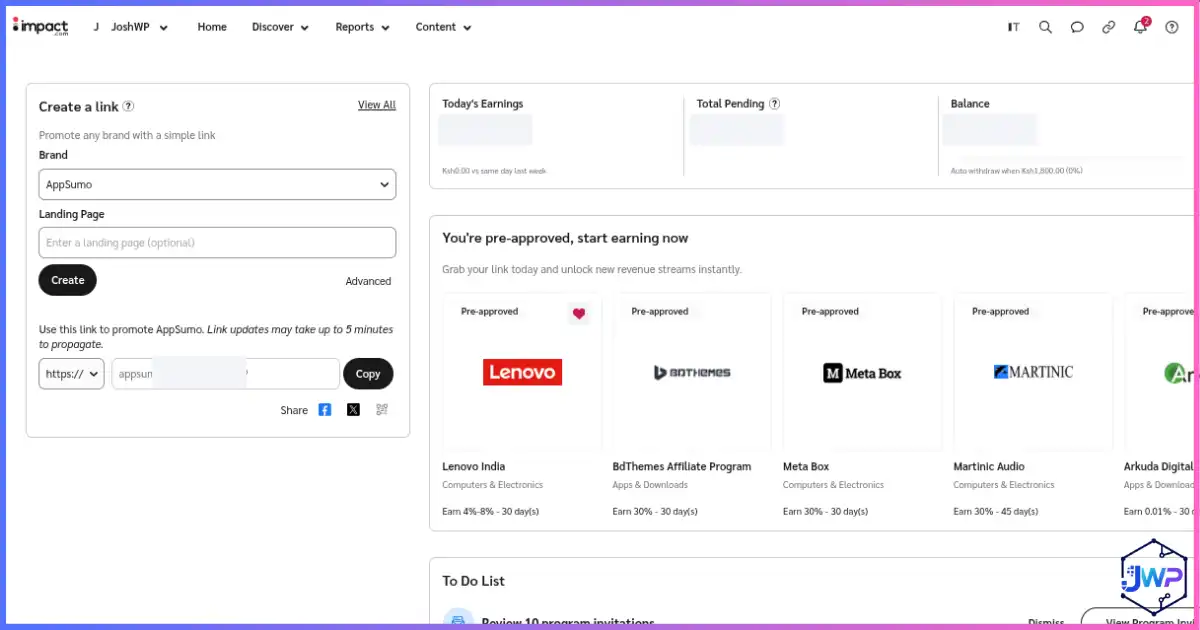This screenshot has width=1200, height=630.
Task: Click the Create a link help icon
Action: pyautogui.click(x=128, y=107)
